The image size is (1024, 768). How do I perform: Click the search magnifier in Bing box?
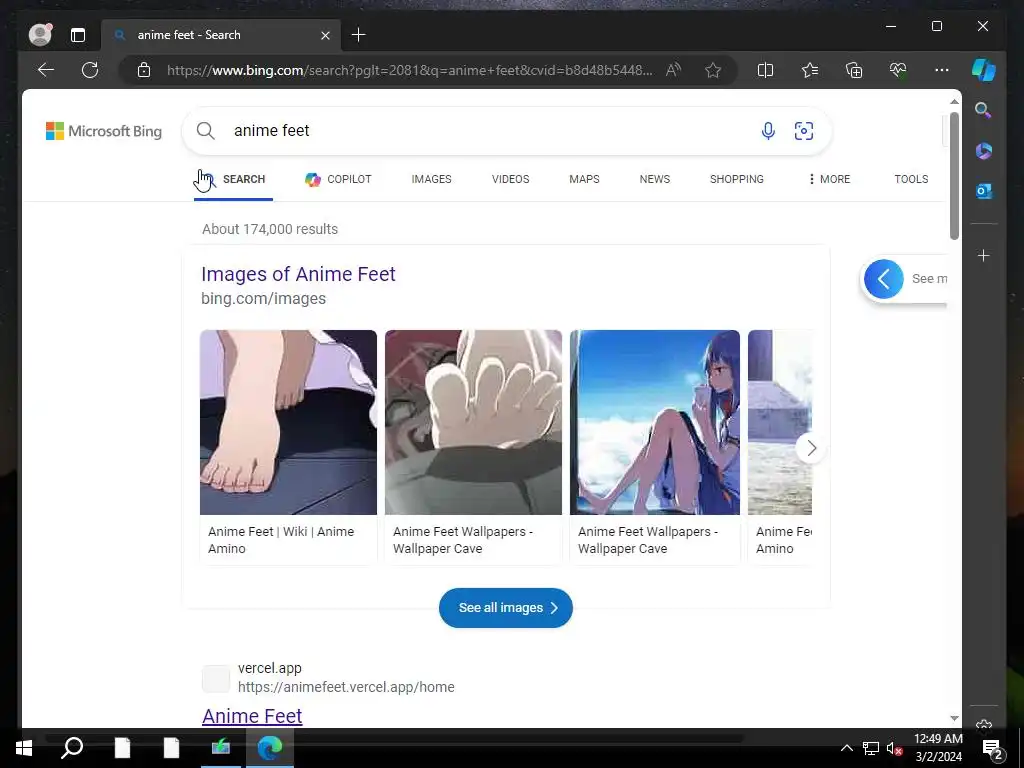point(206,131)
